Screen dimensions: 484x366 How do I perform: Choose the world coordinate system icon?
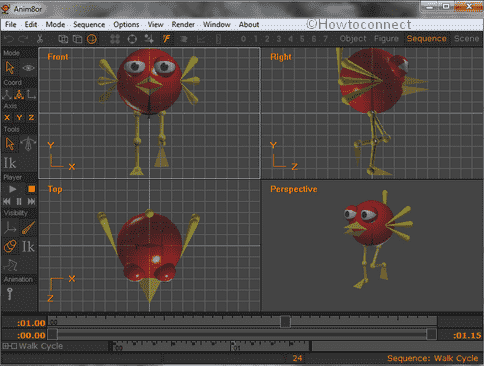click(x=7, y=95)
